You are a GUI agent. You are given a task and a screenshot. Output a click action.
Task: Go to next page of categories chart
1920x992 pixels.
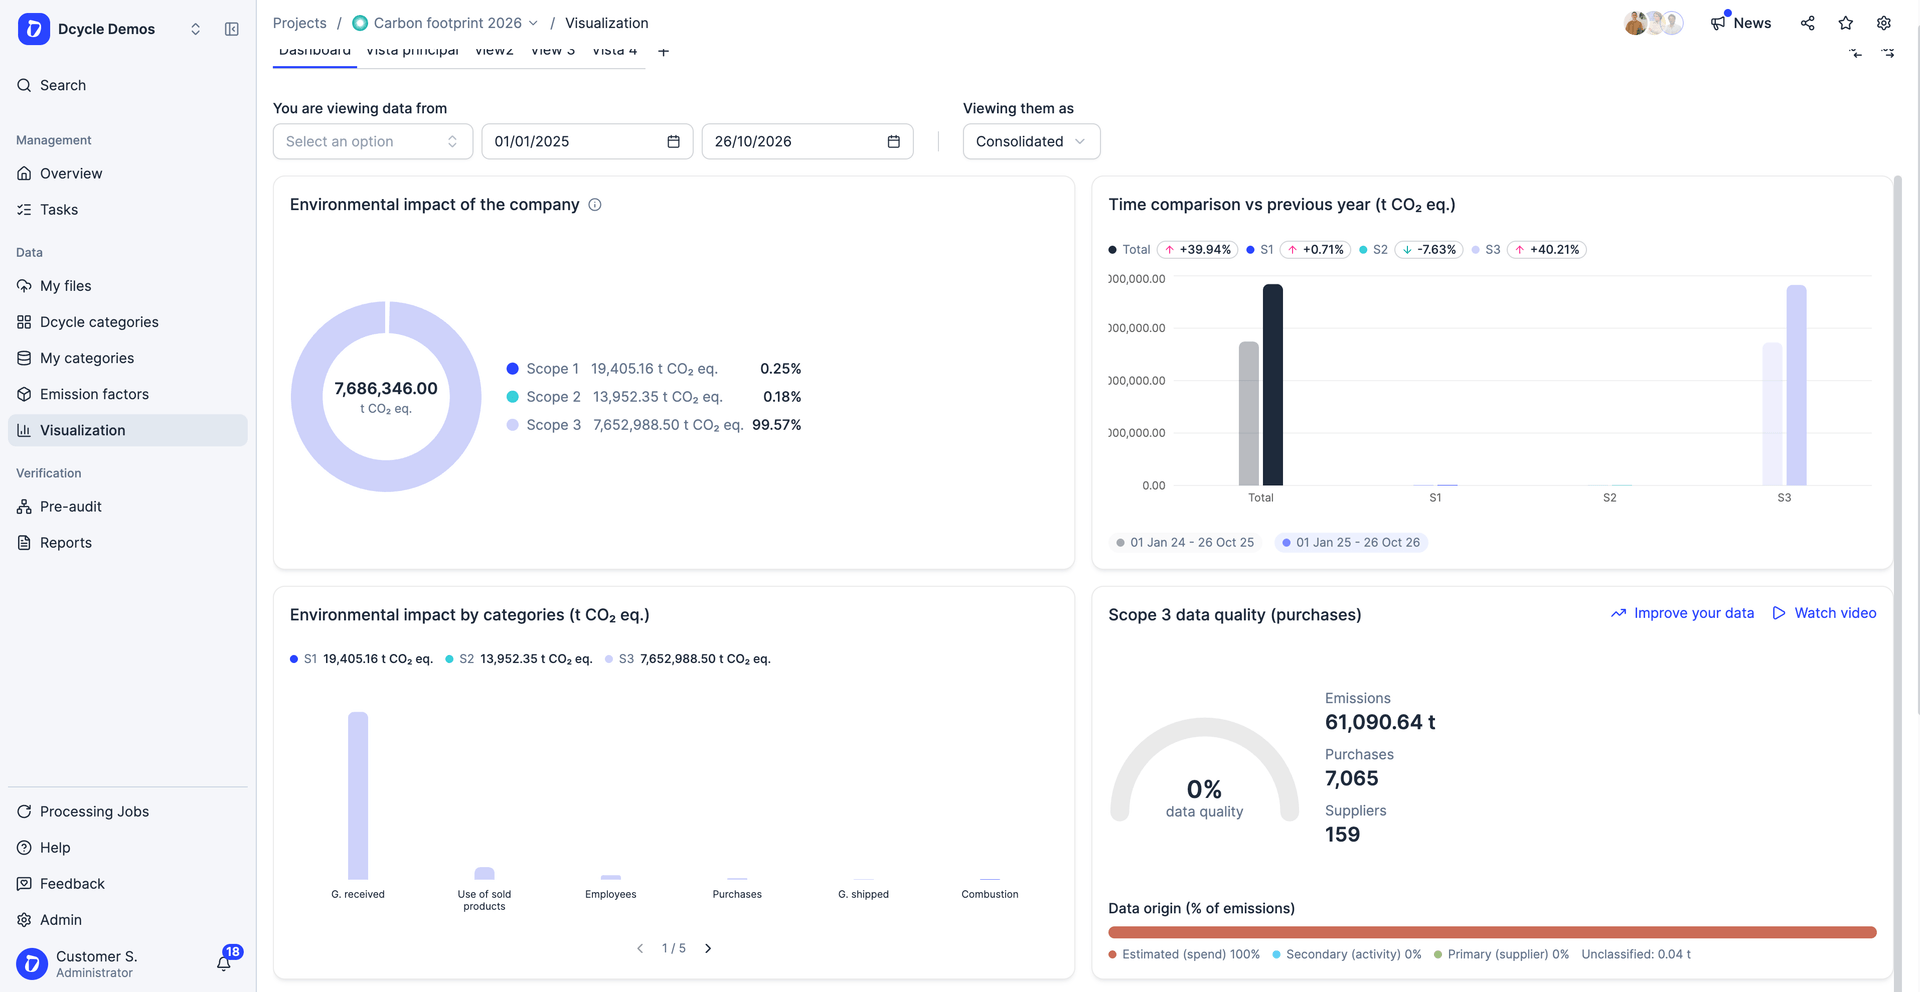[708, 948]
